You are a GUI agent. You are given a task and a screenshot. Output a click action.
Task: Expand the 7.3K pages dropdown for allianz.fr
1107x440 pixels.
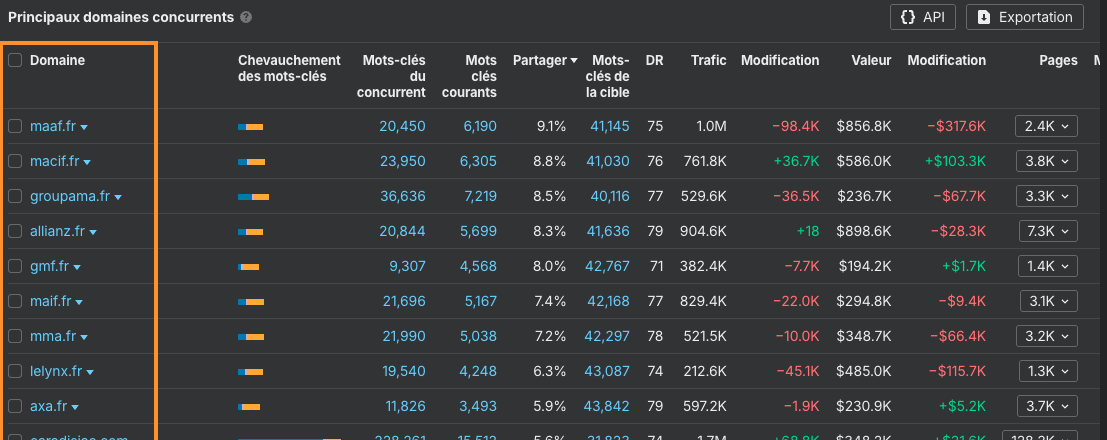(x=1047, y=231)
